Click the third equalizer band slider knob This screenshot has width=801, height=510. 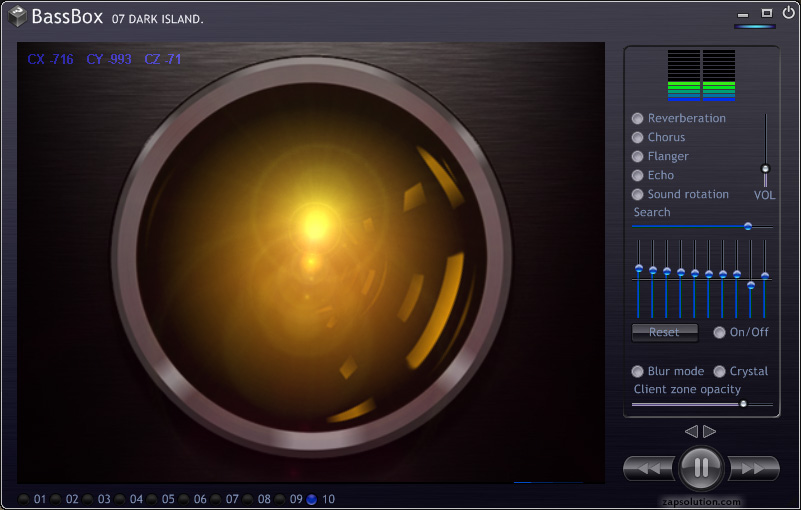pyautogui.click(x=667, y=271)
